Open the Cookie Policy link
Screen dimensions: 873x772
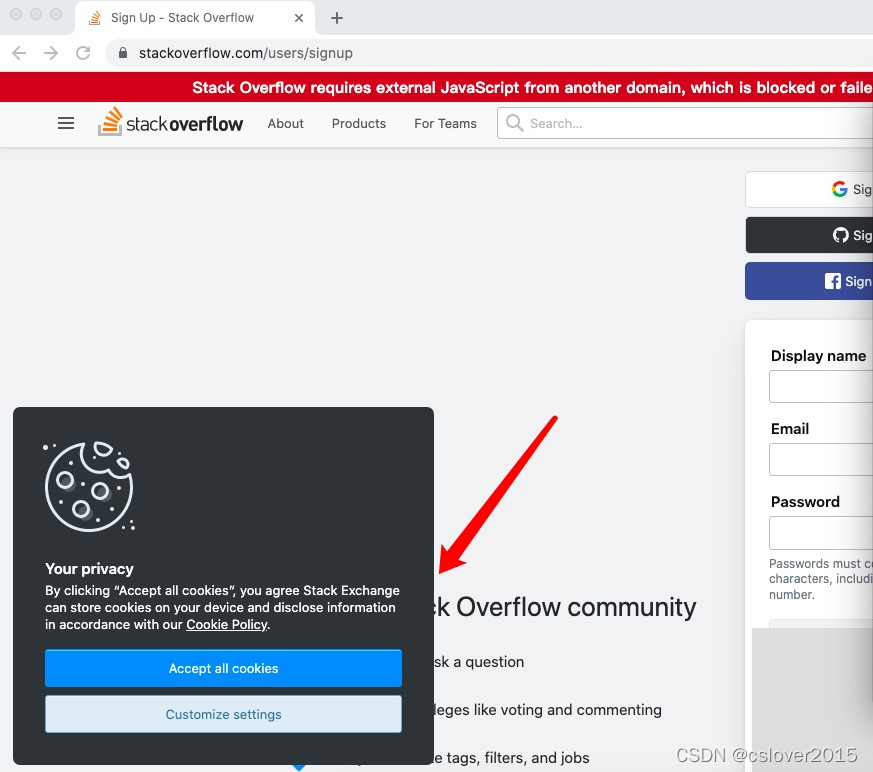[x=227, y=625]
